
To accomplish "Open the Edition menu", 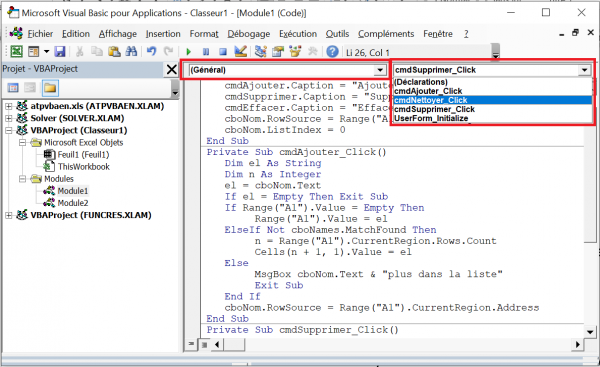I will pos(76,34).
